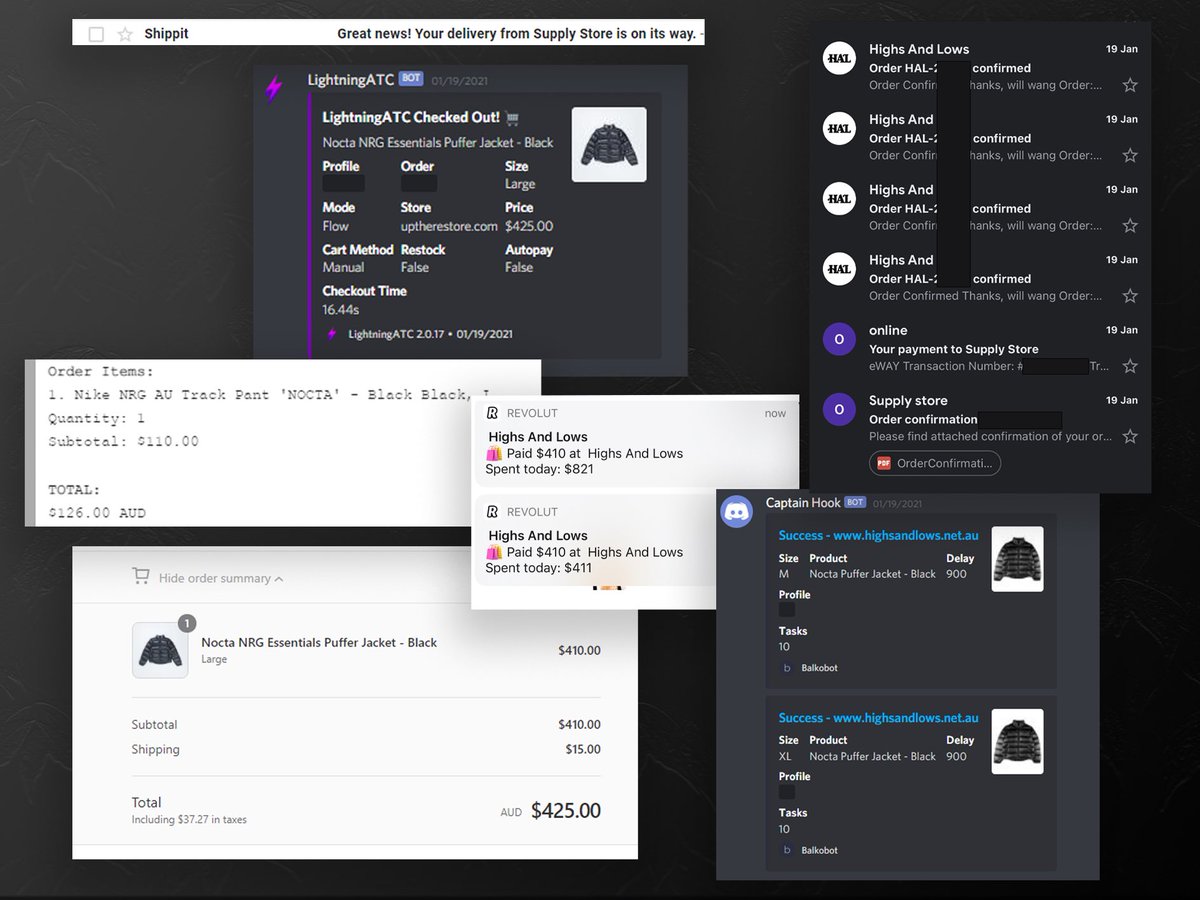Open the Revolut notification showing Spent today $411
1200x900 pixels.
click(x=636, y=541)
